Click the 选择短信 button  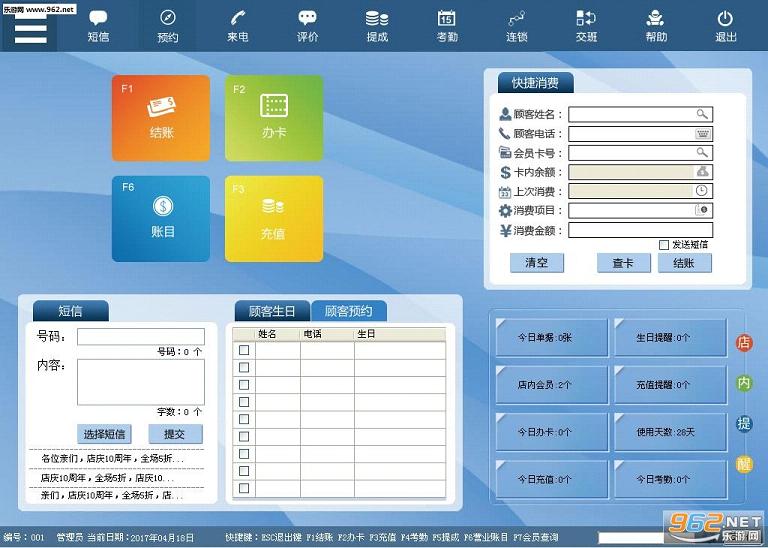pyautogui.click(x=104, y=434)
